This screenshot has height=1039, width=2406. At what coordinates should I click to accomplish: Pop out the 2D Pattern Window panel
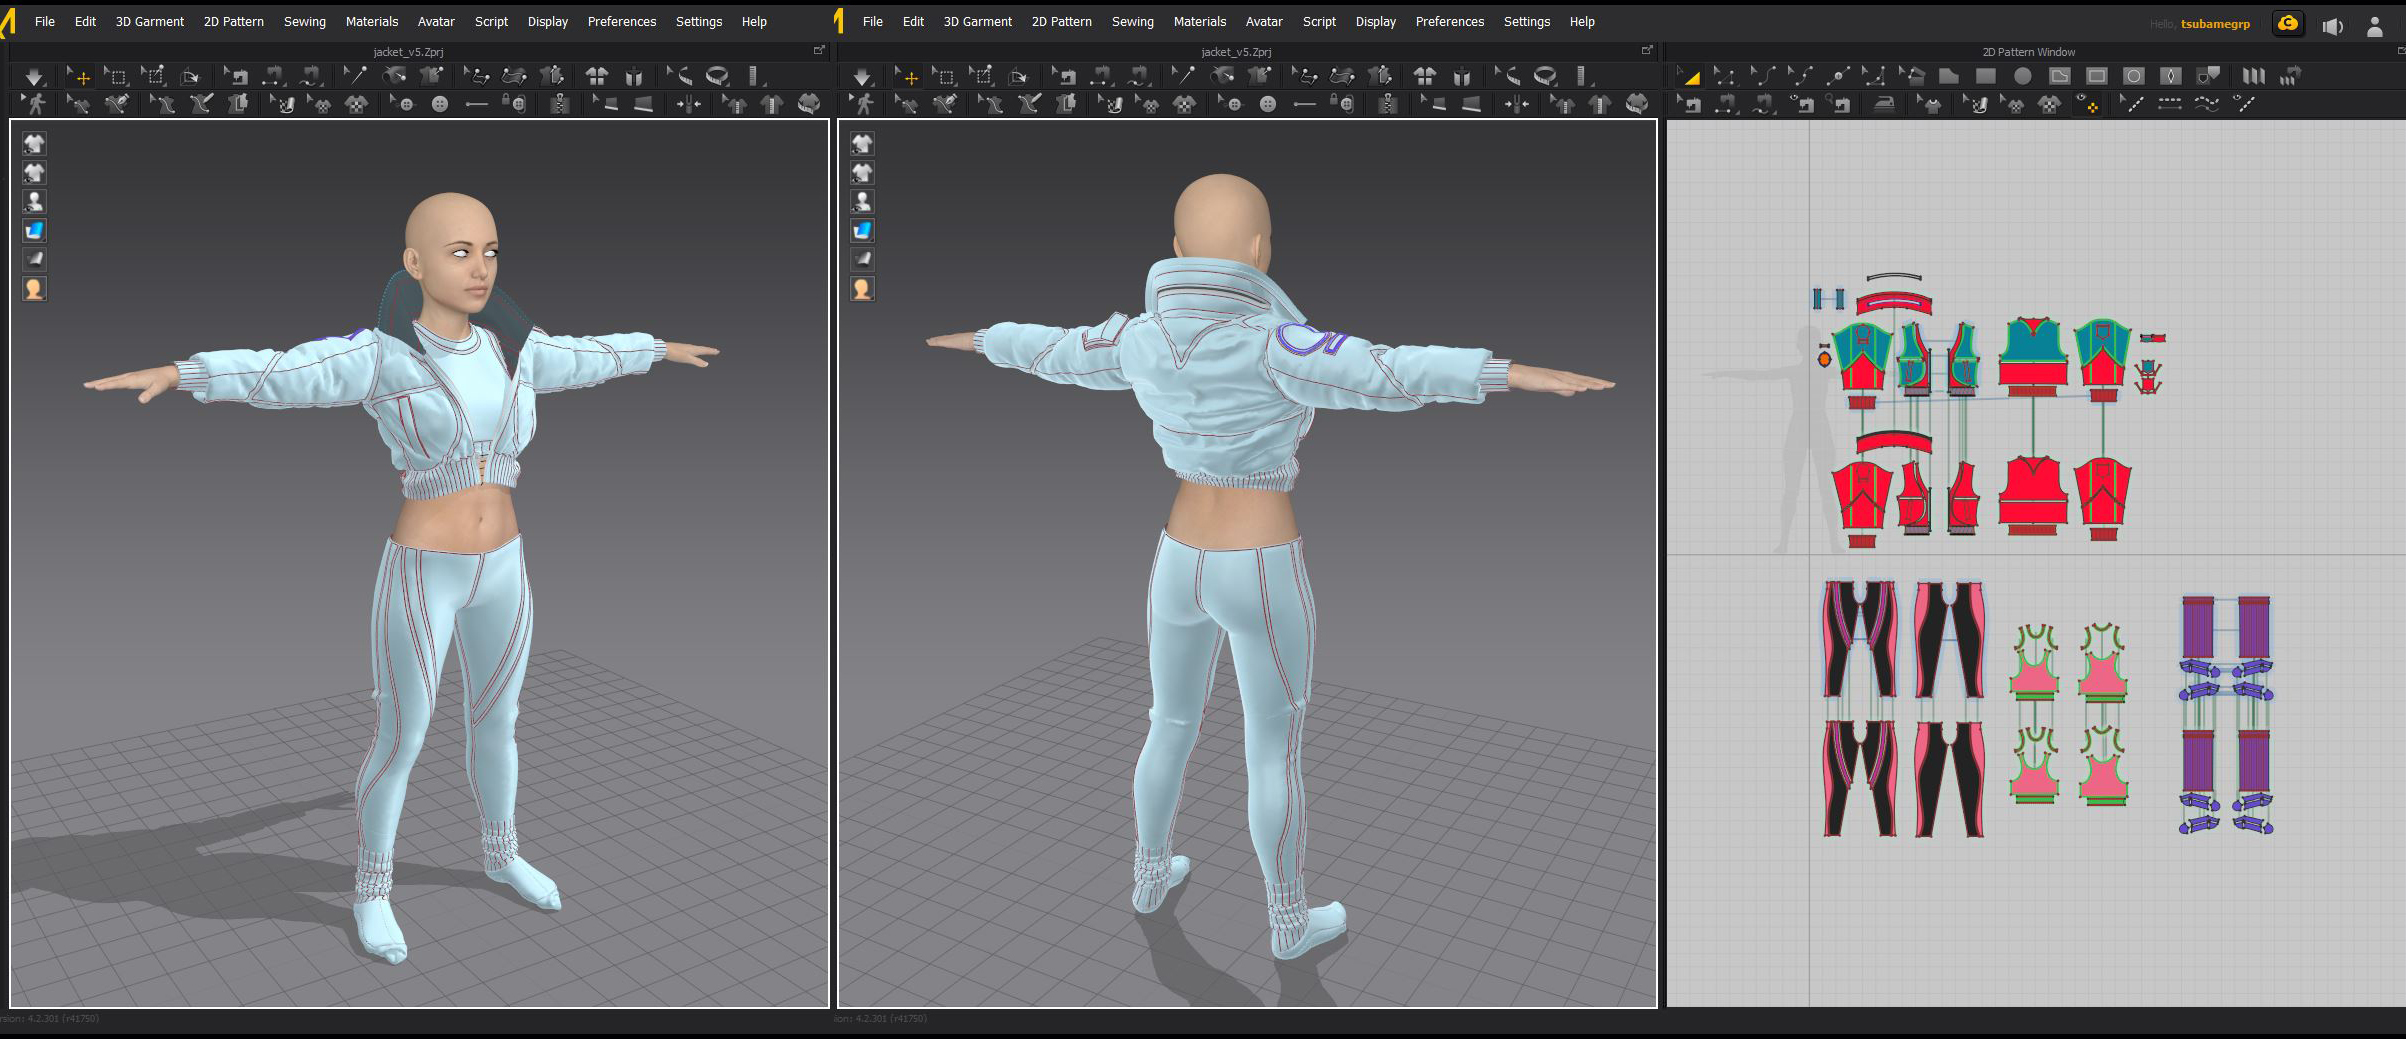coord(2400,50)
